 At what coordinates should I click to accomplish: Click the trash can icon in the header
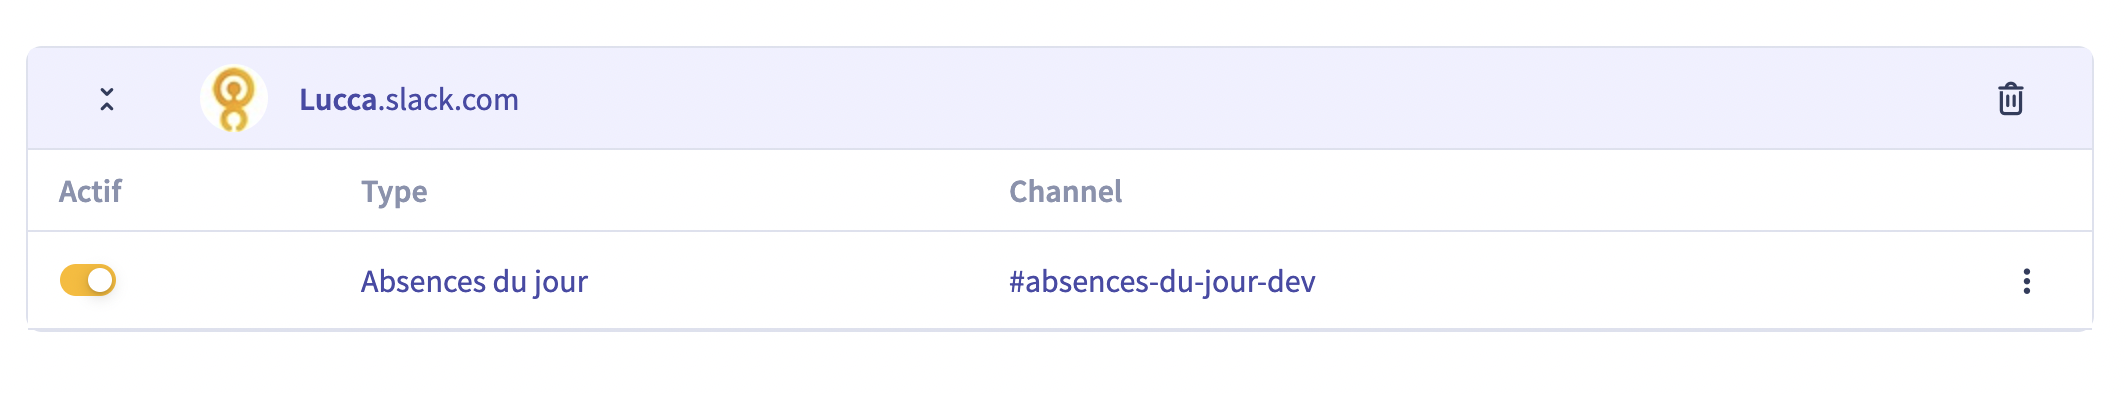click(2010, 99)
